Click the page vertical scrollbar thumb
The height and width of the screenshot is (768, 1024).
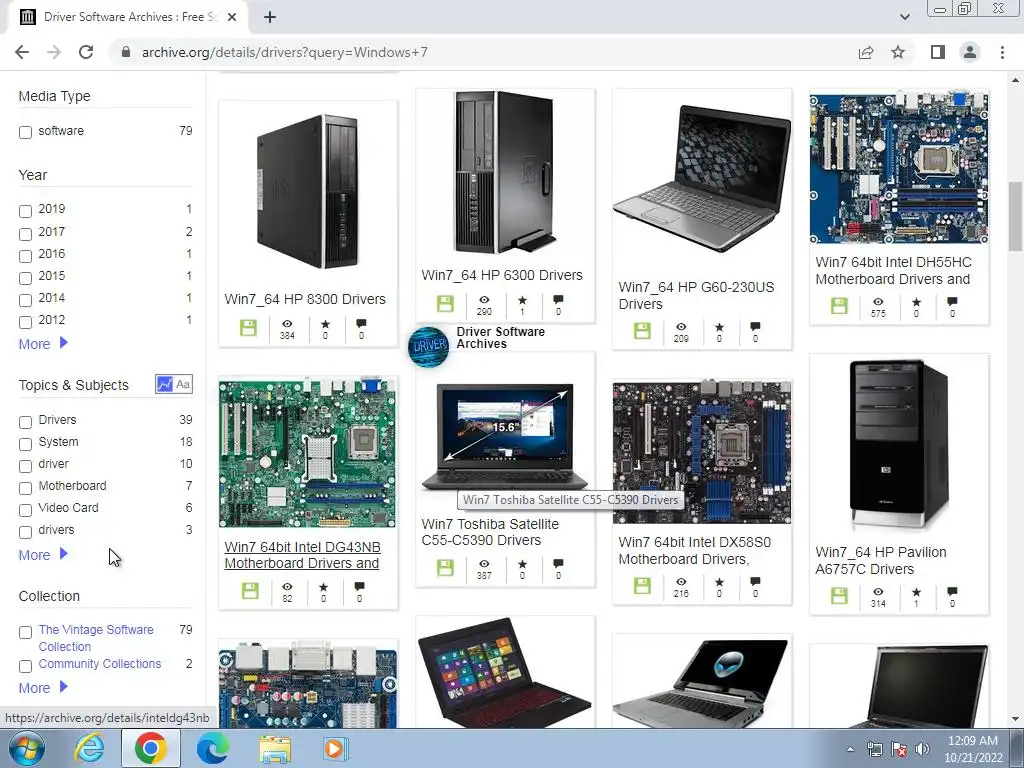pos(1015,216)
